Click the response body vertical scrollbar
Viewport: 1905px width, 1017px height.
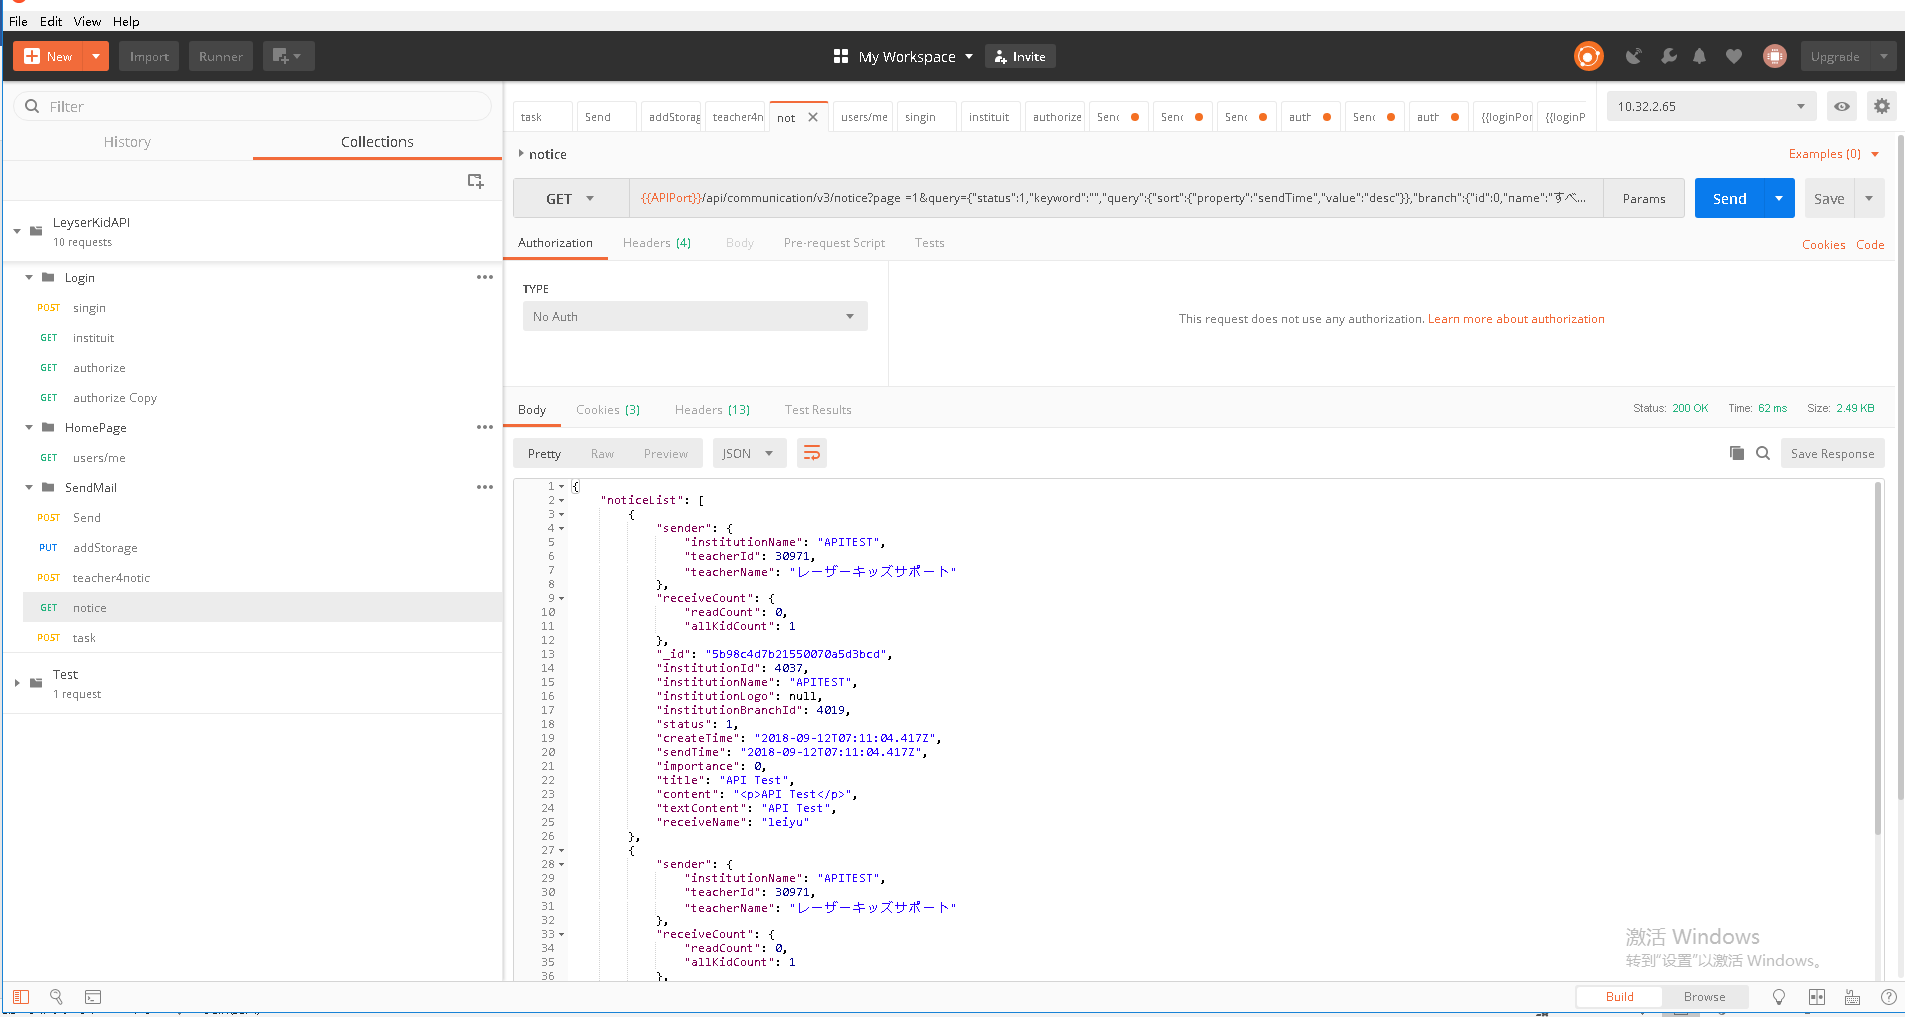[1877, 660]
